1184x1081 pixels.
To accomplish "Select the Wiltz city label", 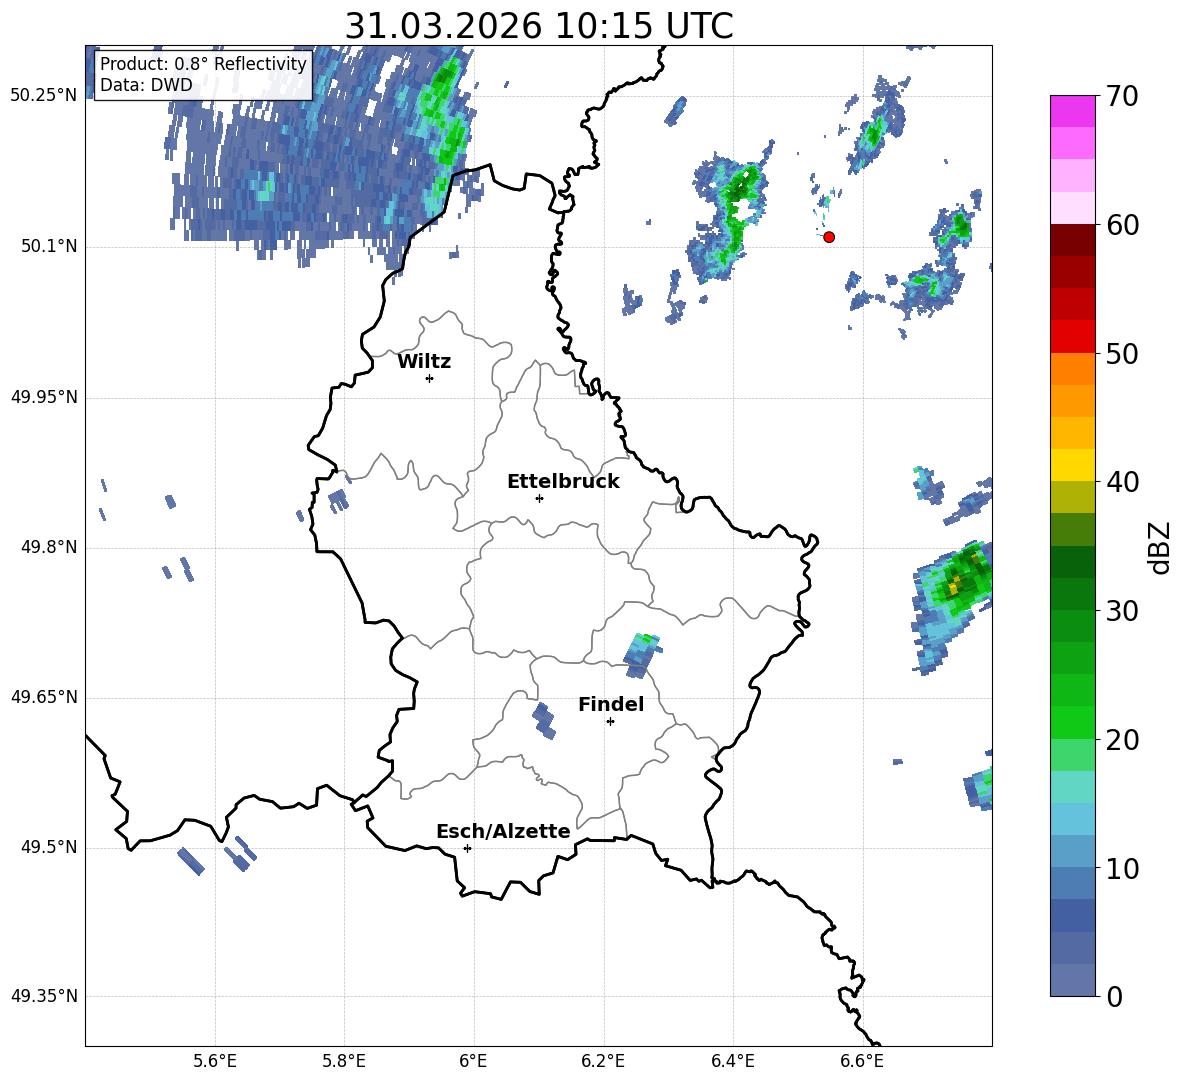I will click(x=424, y=362).
